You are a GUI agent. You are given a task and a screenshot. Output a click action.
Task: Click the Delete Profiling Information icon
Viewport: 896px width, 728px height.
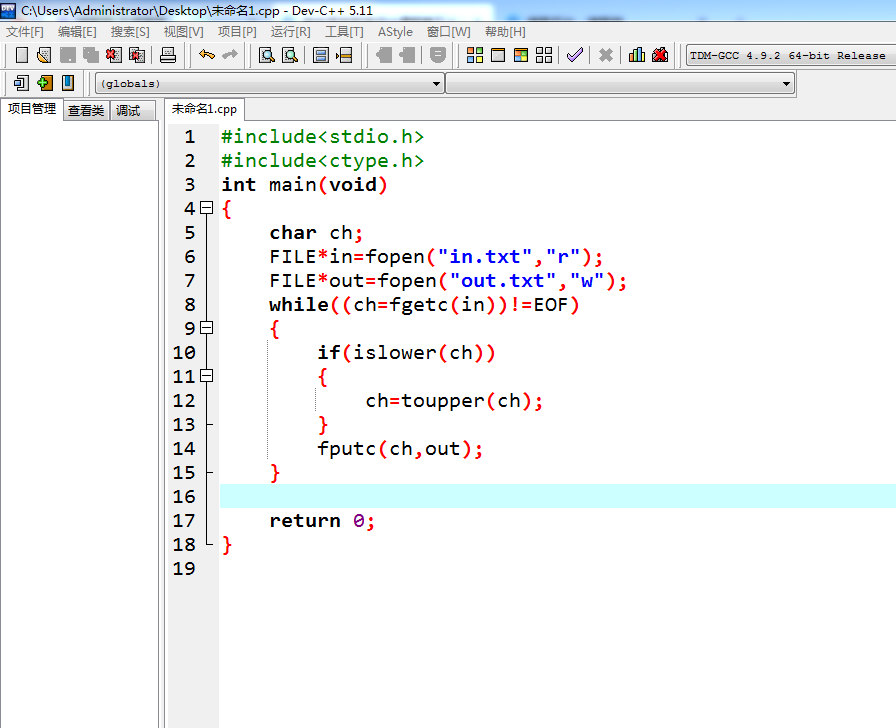point(660,55)
